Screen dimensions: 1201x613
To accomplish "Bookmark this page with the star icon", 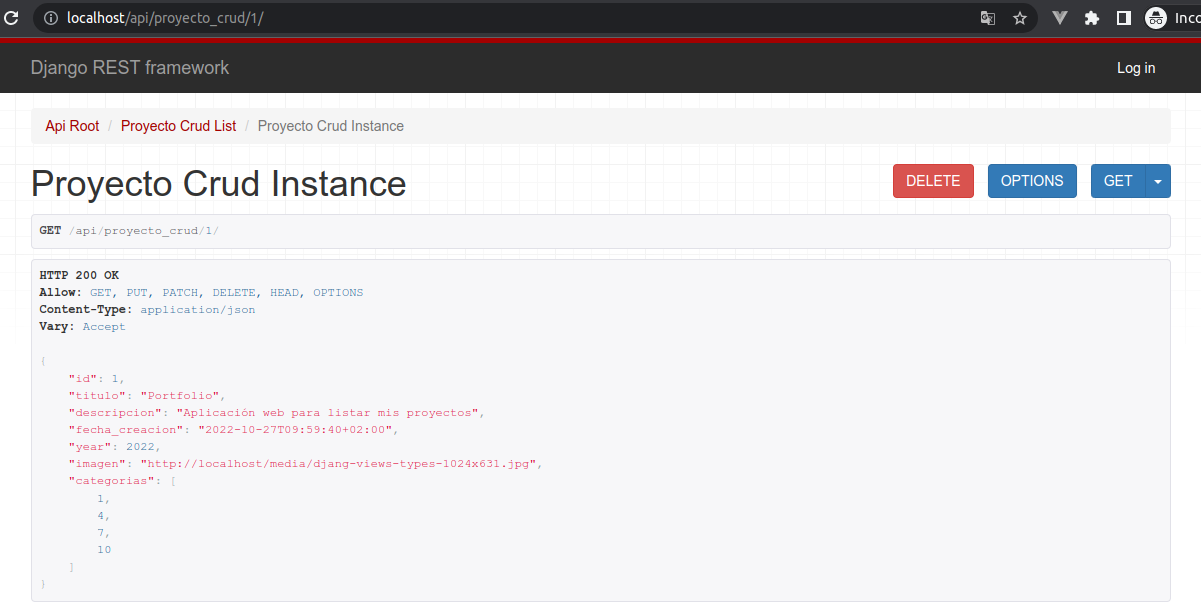I will 1019,18.
